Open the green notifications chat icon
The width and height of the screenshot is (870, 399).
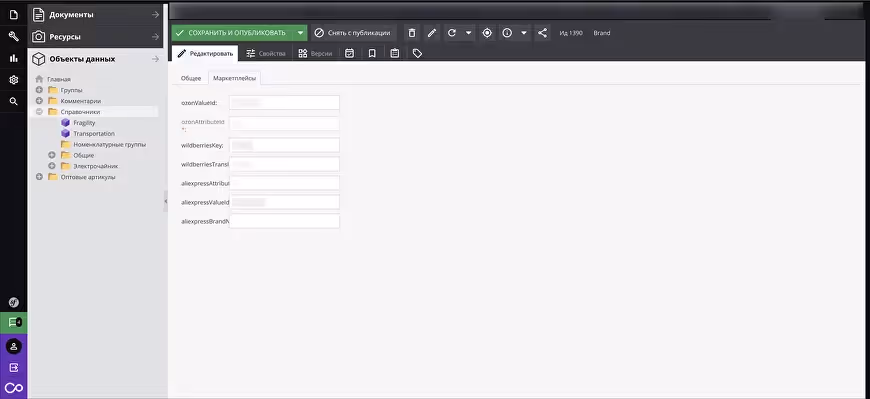(x=13, y=322)
